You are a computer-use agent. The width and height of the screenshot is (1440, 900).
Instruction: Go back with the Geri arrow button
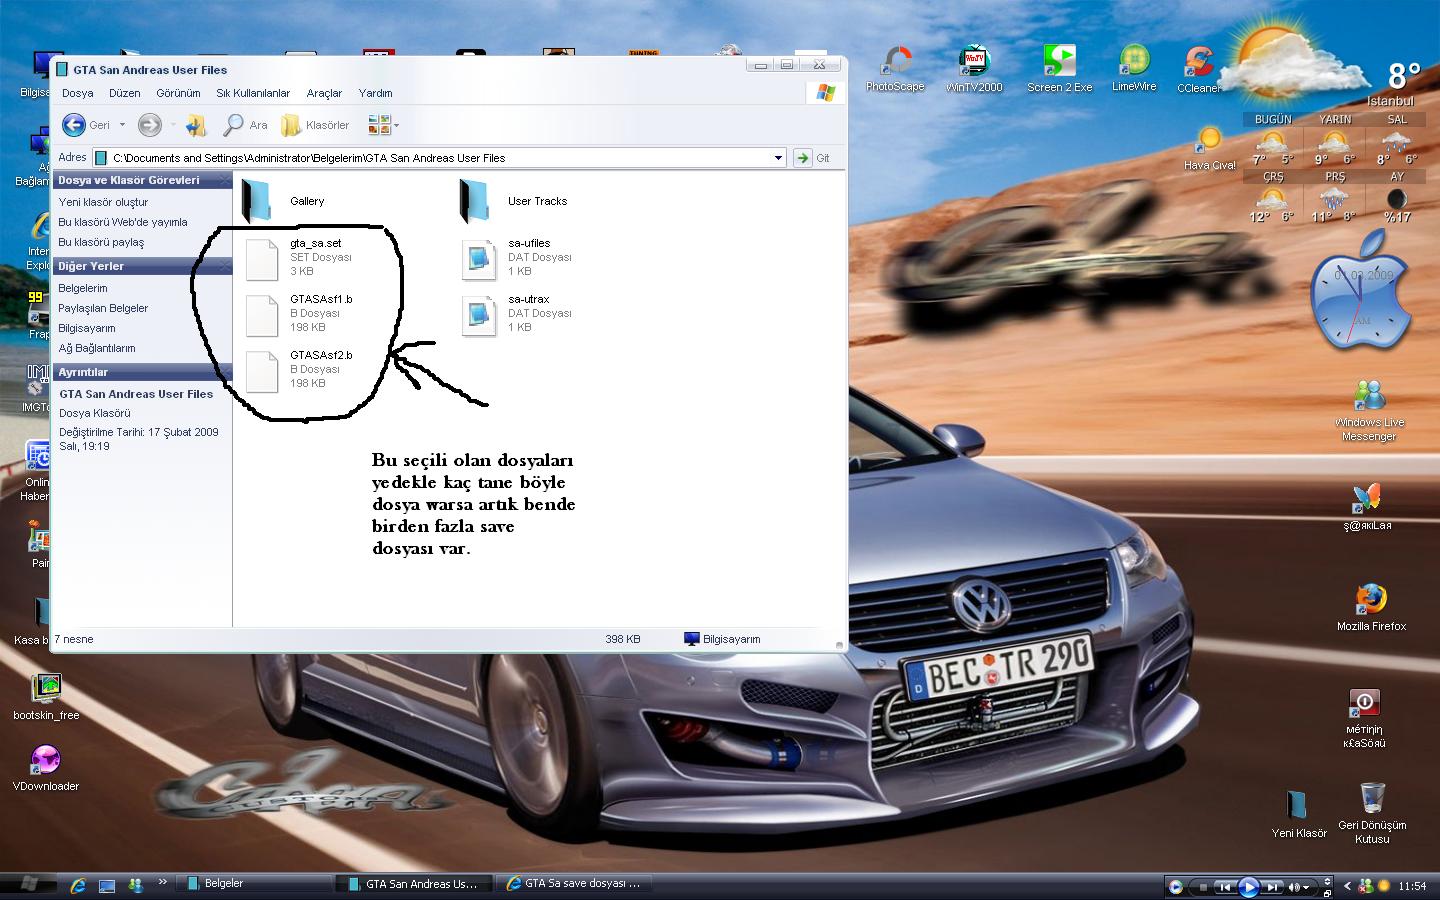pyautogui.click(x=86, y=125)
